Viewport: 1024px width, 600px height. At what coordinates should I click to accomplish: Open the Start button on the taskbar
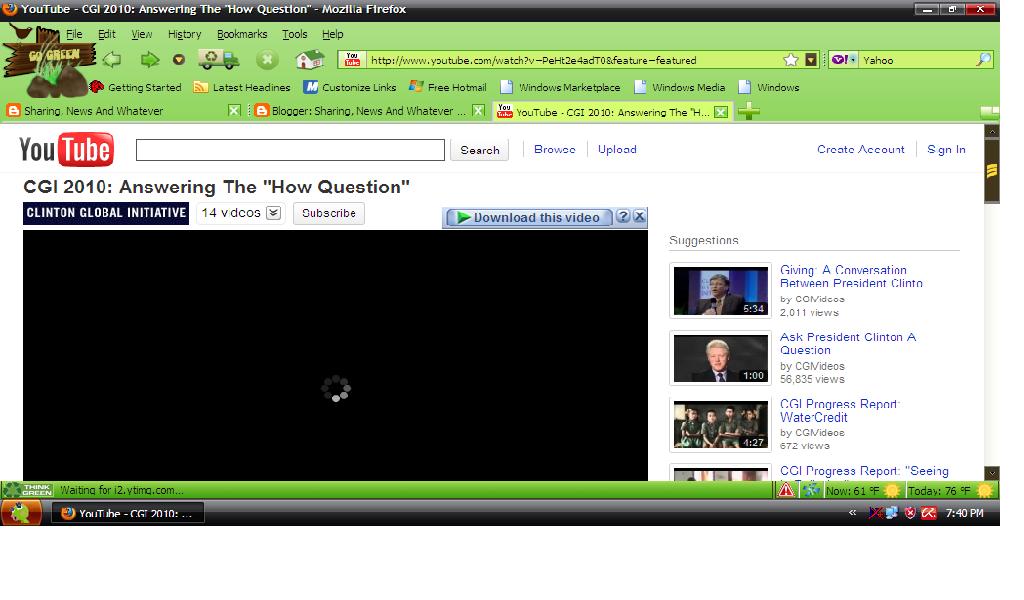pyautogui.click(x=22, y=513)
